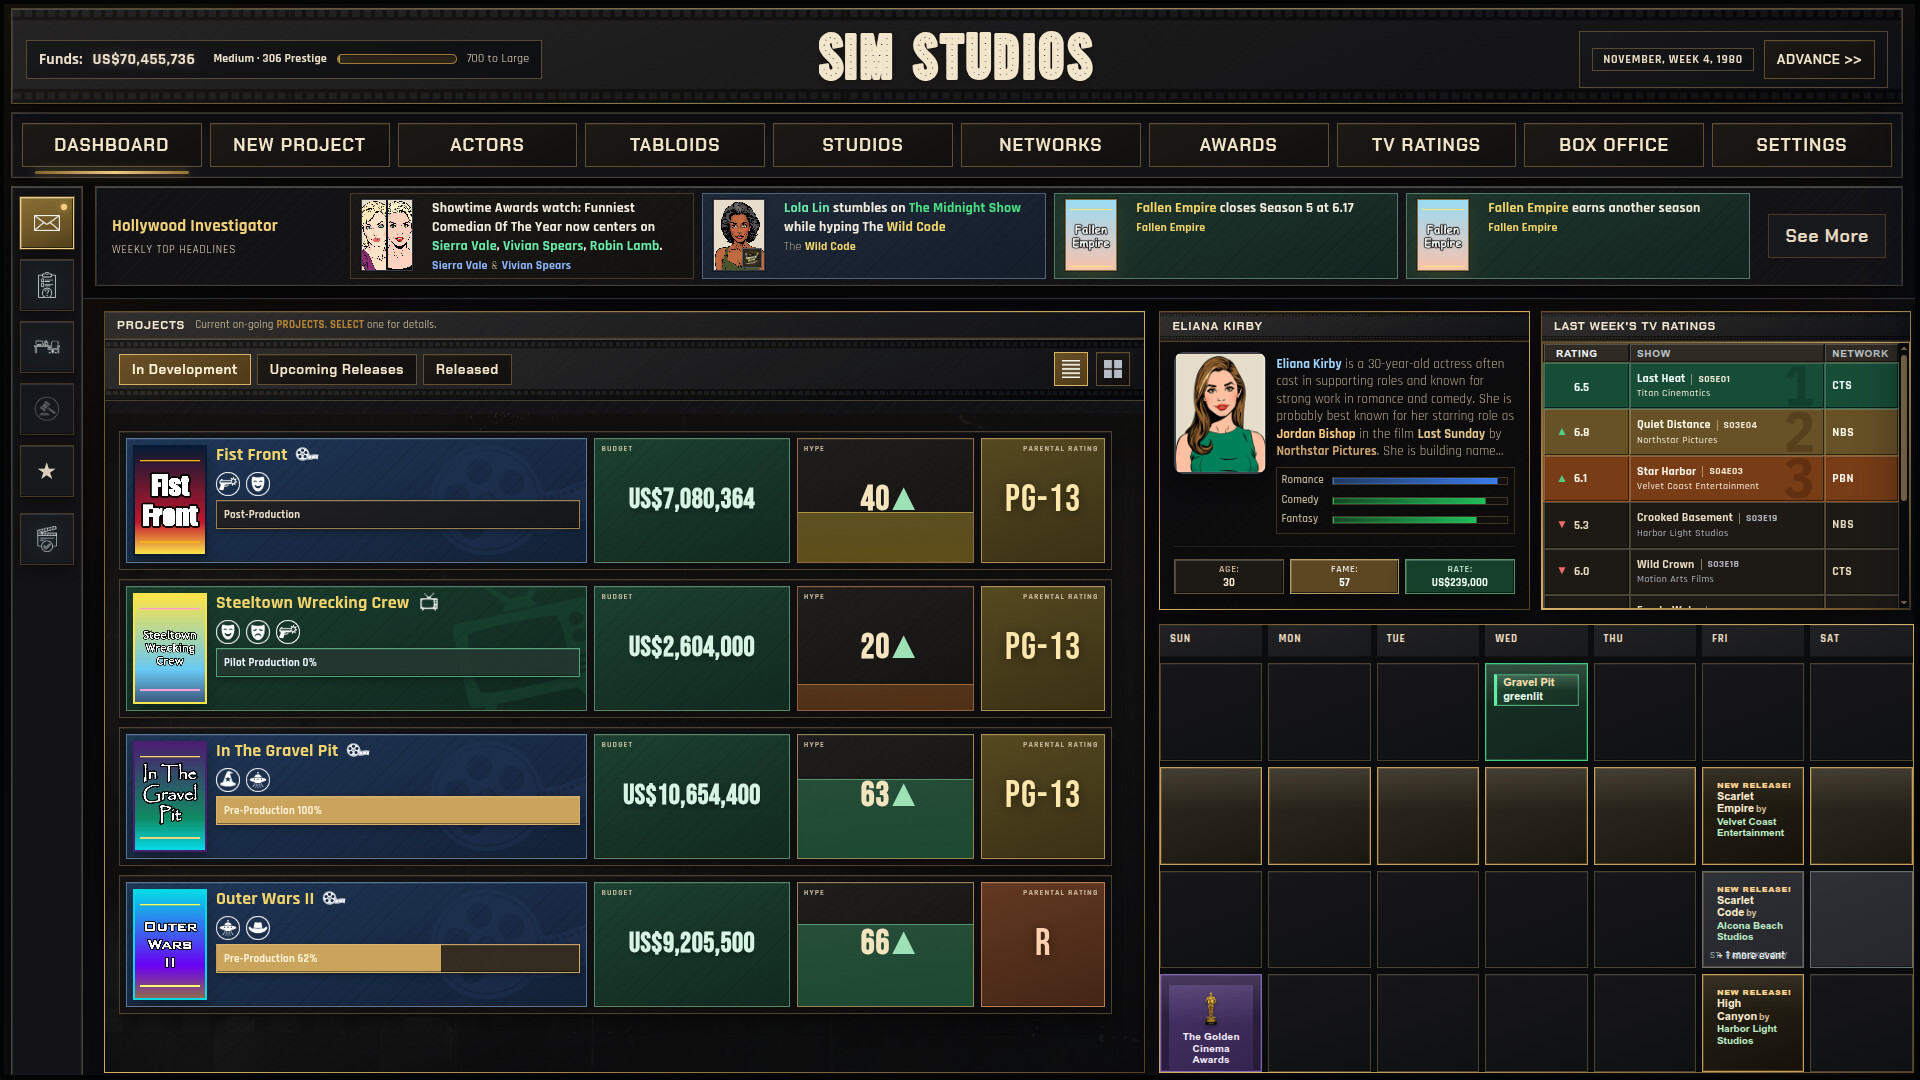1920x1080 pixels.
Task: Switch projects to list view
Action: (1071, 369)
